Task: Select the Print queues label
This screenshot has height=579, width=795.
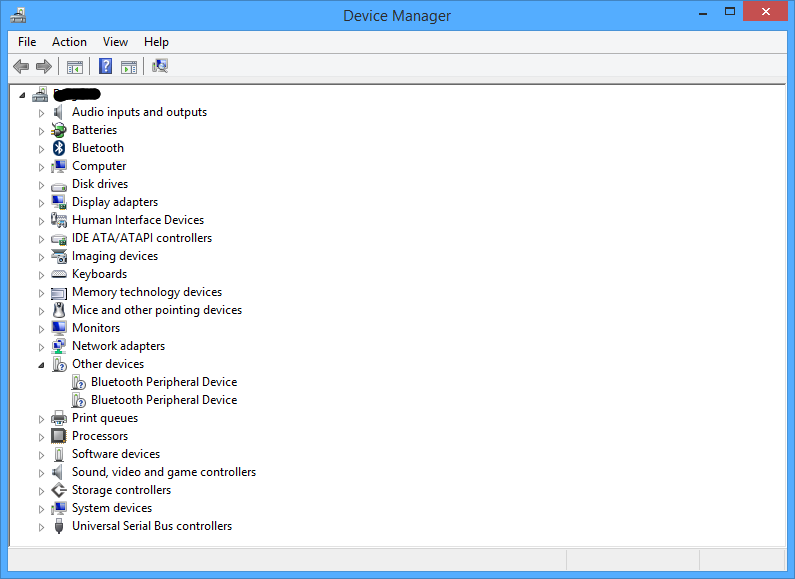Action: 105,418
